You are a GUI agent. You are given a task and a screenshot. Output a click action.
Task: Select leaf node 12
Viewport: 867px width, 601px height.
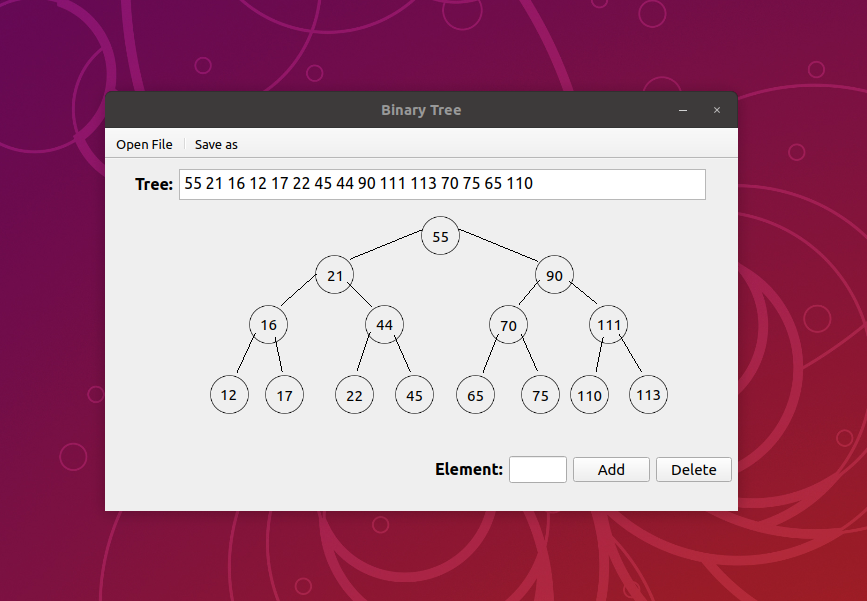pos(229,395)
